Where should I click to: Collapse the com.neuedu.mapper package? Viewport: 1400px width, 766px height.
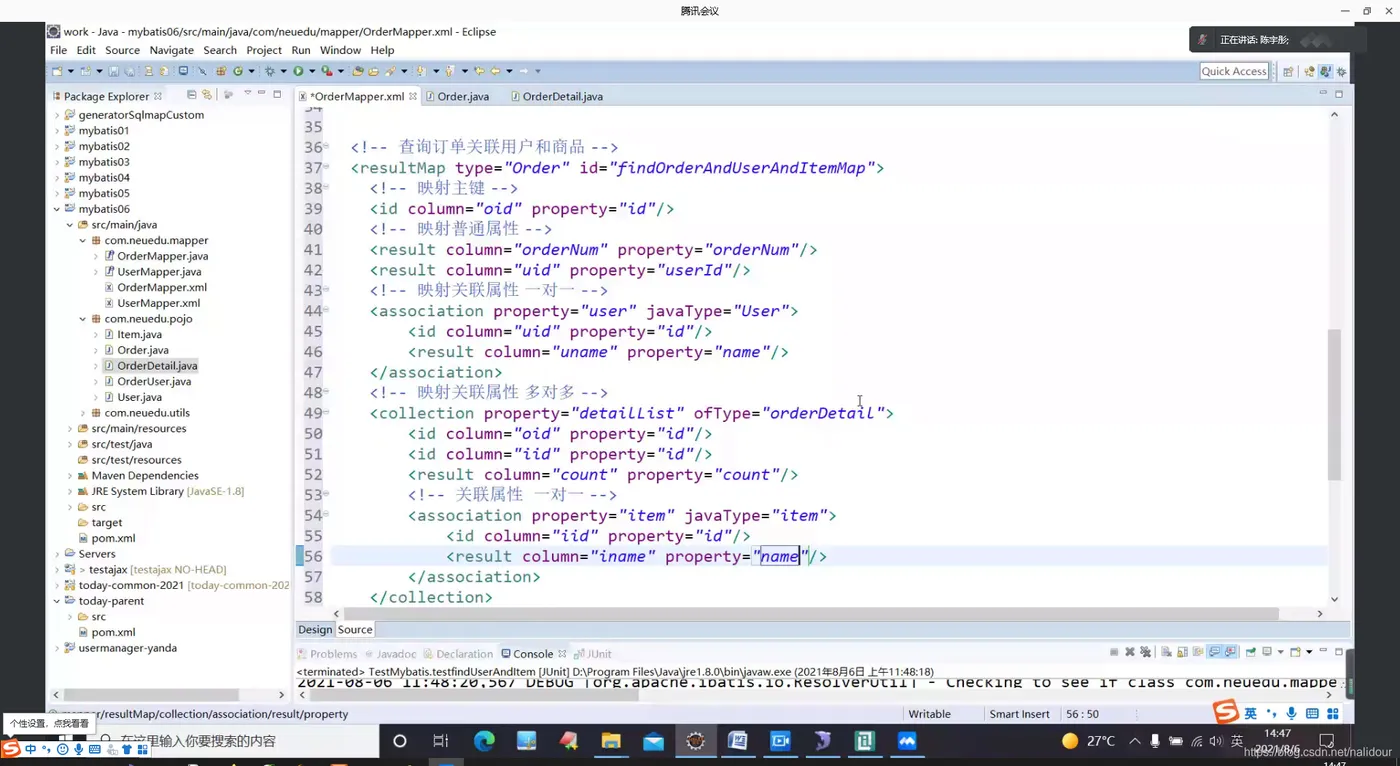pos(83,240)
